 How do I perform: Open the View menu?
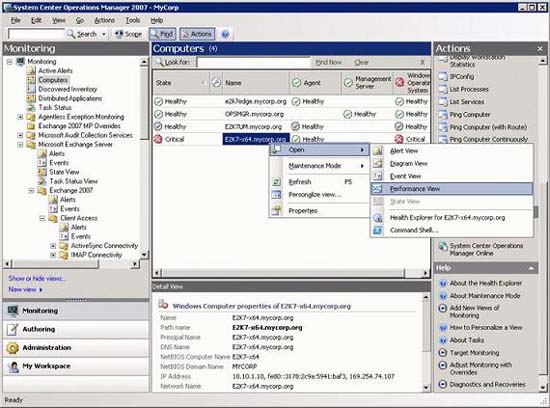tap(59, 20)
